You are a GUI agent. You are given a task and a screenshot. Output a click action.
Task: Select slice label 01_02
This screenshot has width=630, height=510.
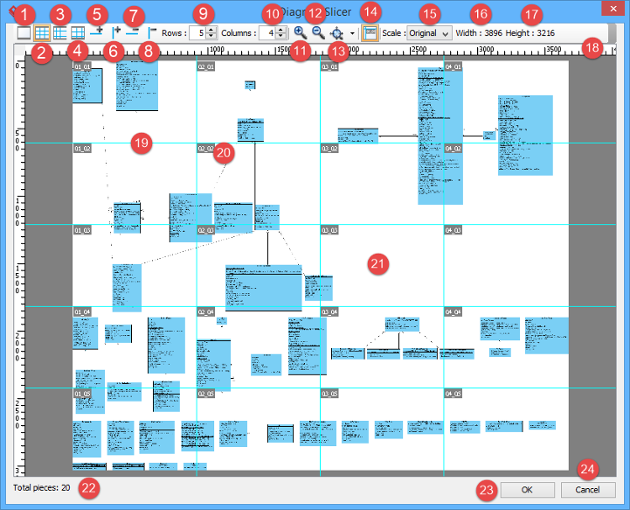[x=82, y=148]
